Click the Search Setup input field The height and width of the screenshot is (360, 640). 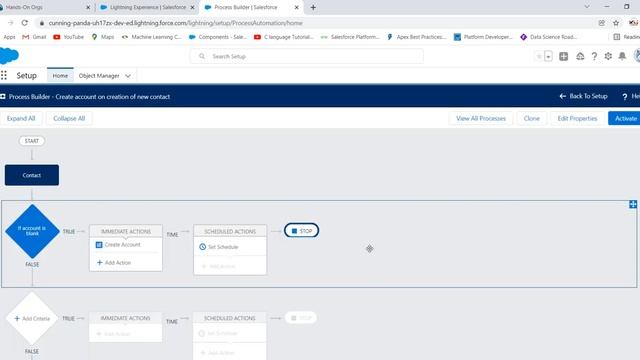[x=307, y=56]
